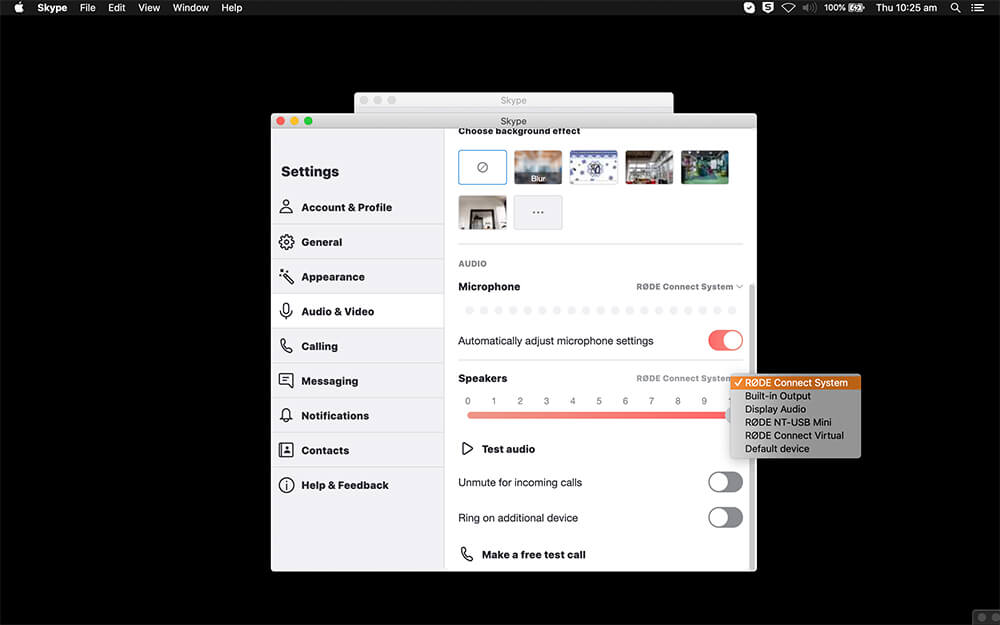Click the clock showing Thu 10:25 am
Viewport: 1000px width, 625px height.
pos(906,8)
